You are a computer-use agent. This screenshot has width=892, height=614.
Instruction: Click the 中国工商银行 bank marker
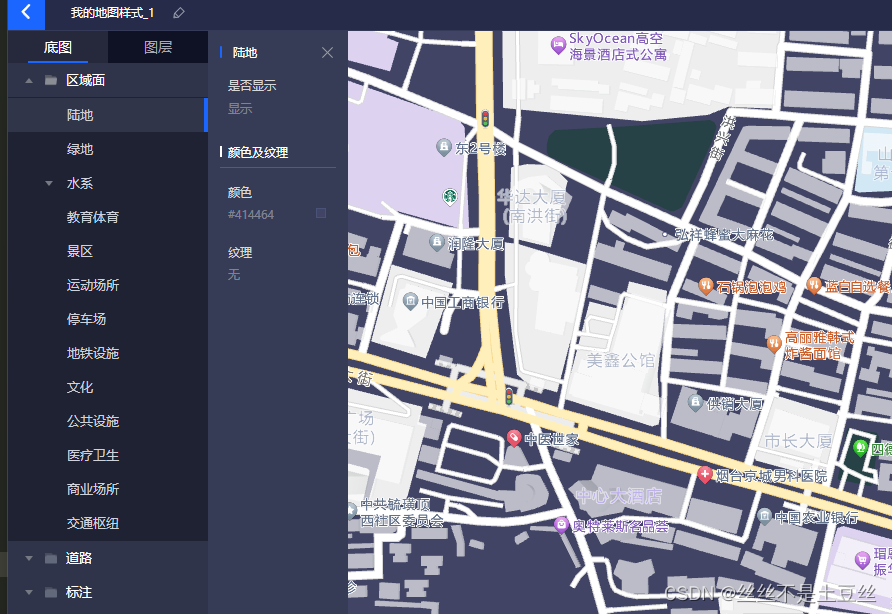click(410, 300)
